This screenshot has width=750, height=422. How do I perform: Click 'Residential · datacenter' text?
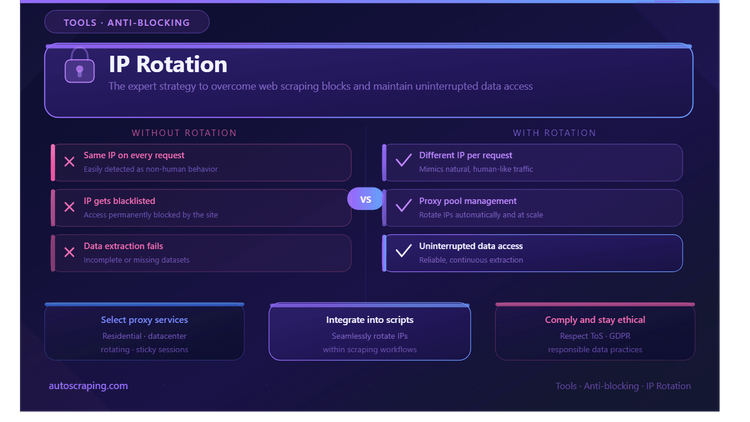tap(144, 336)
